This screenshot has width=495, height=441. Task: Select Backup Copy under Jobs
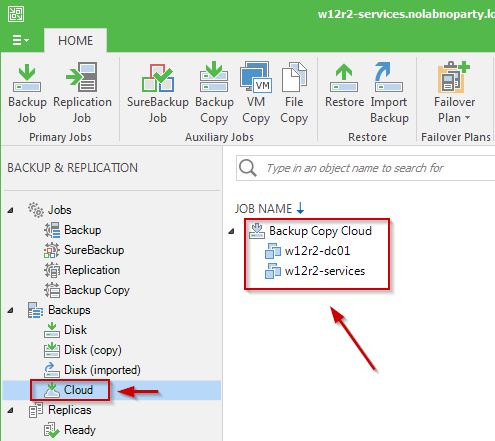tap(97, 290)
